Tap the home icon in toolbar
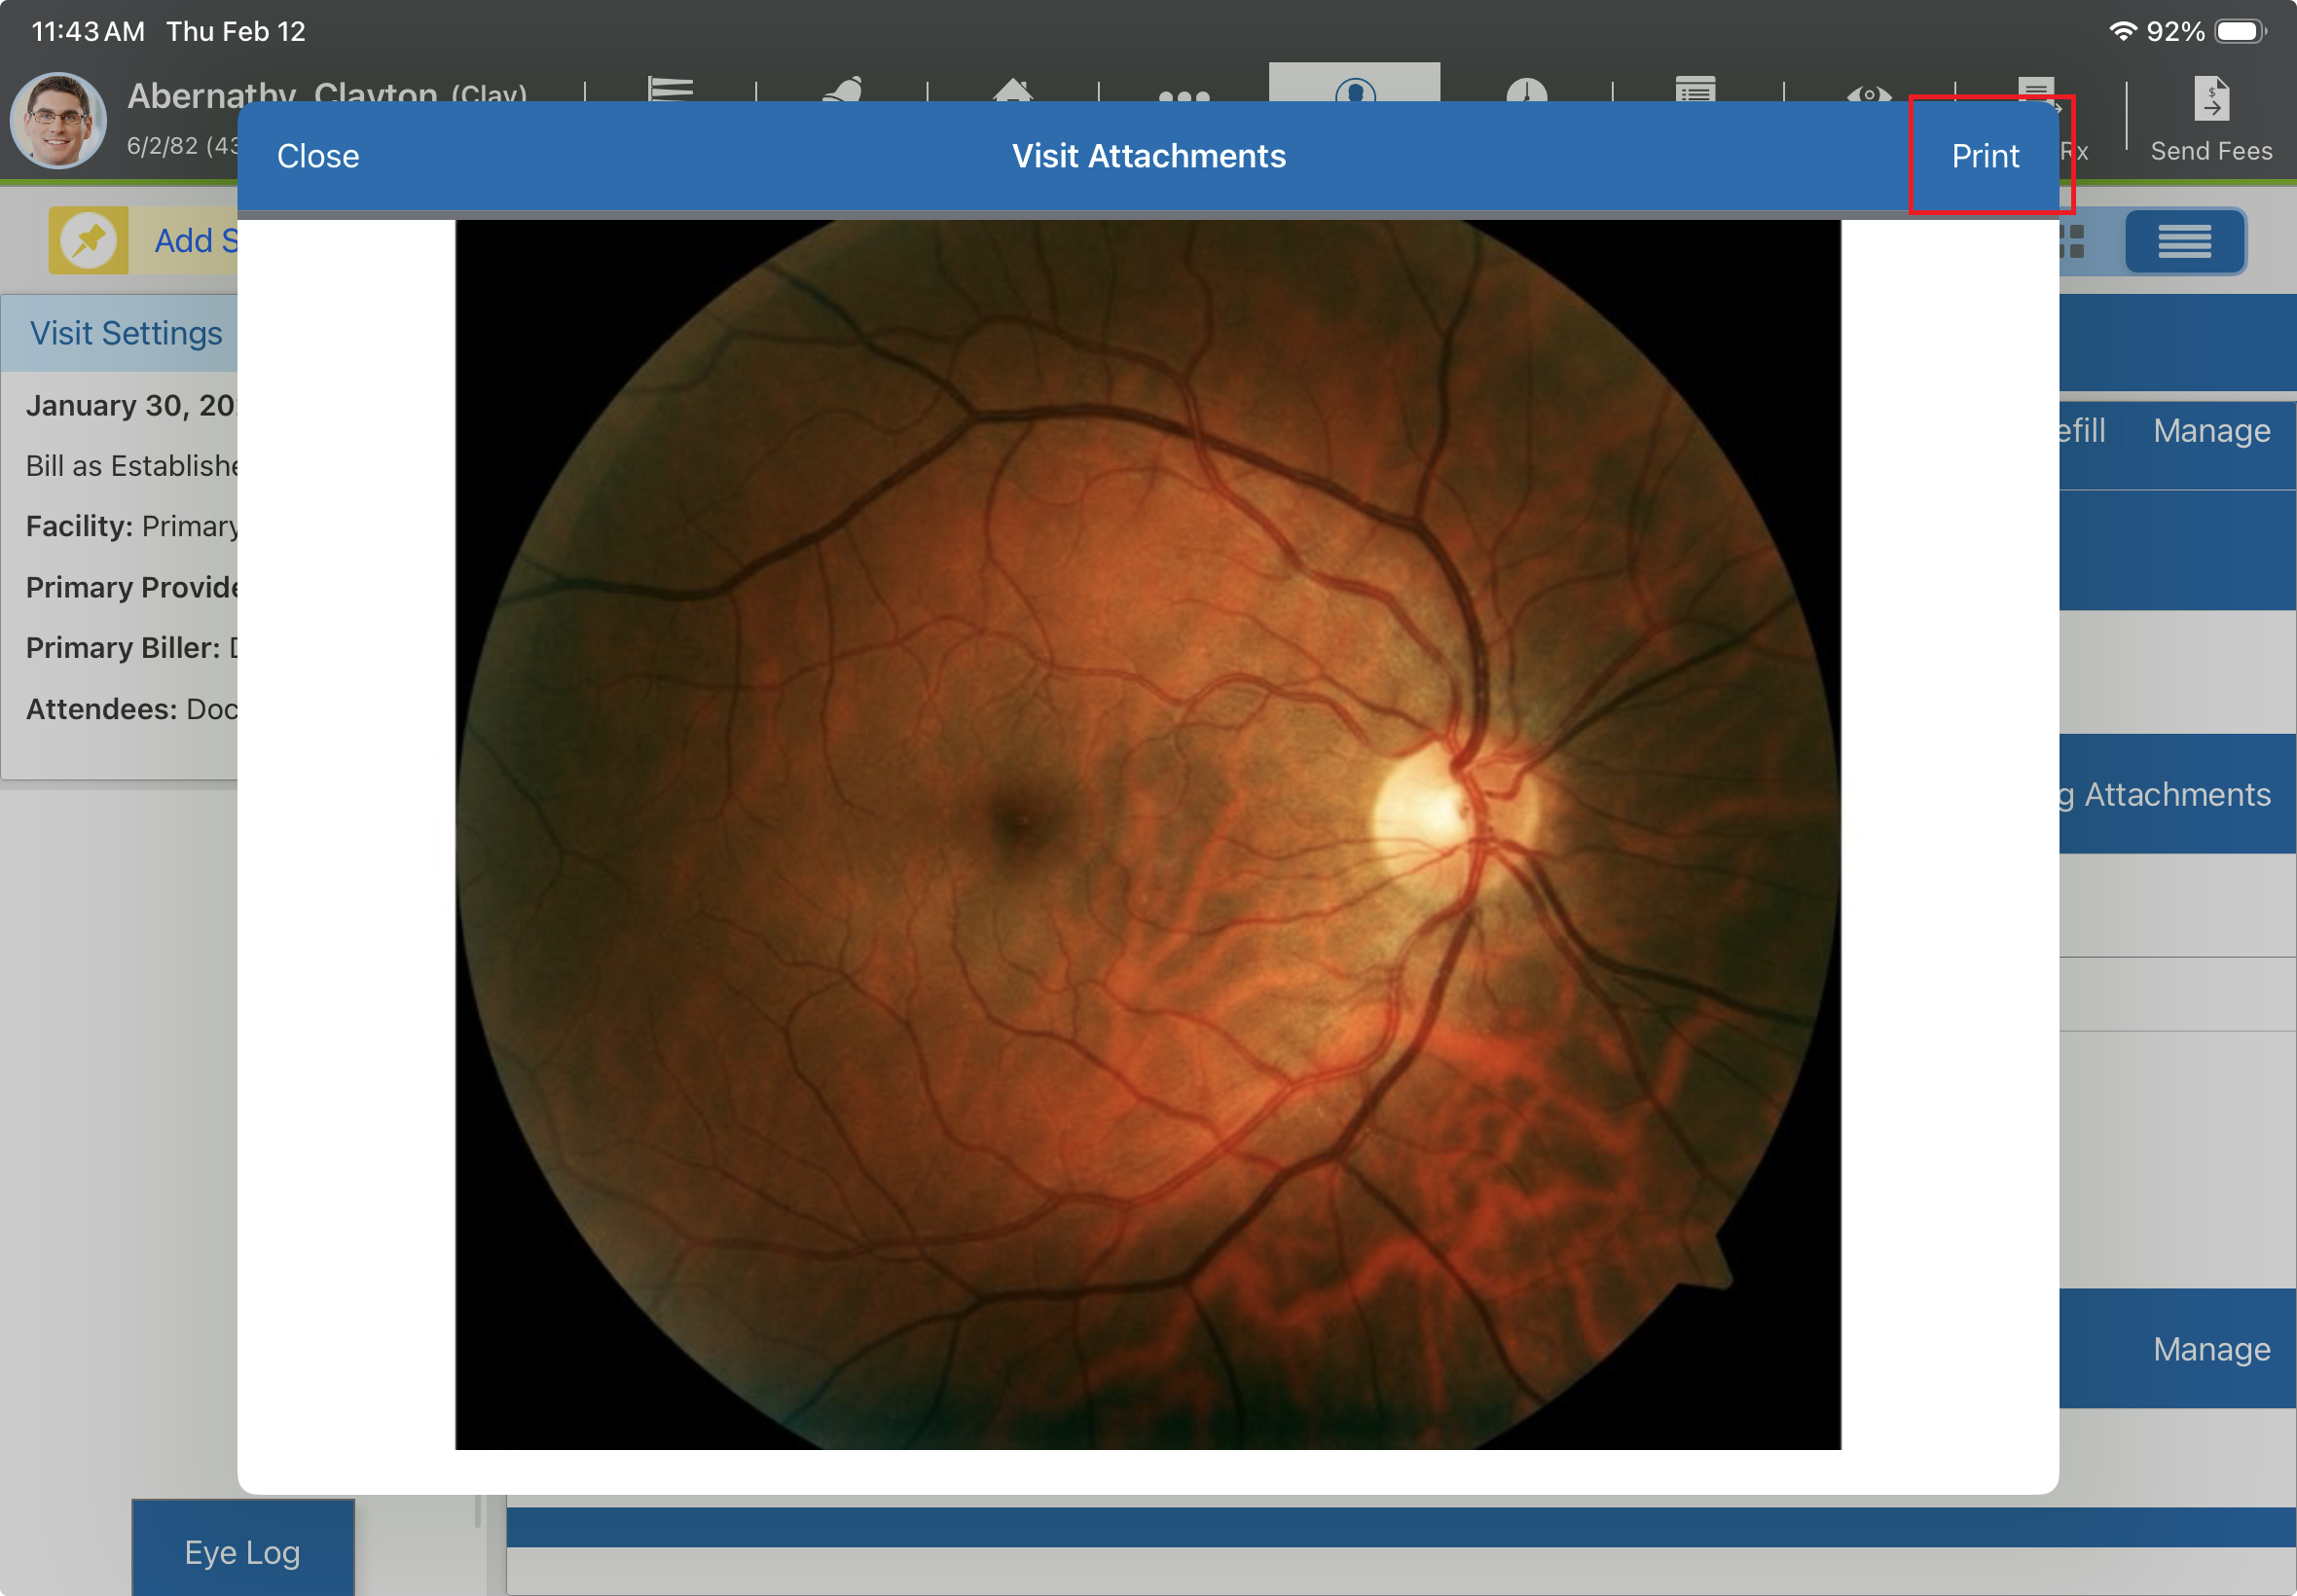 (x=1012, y=88)
